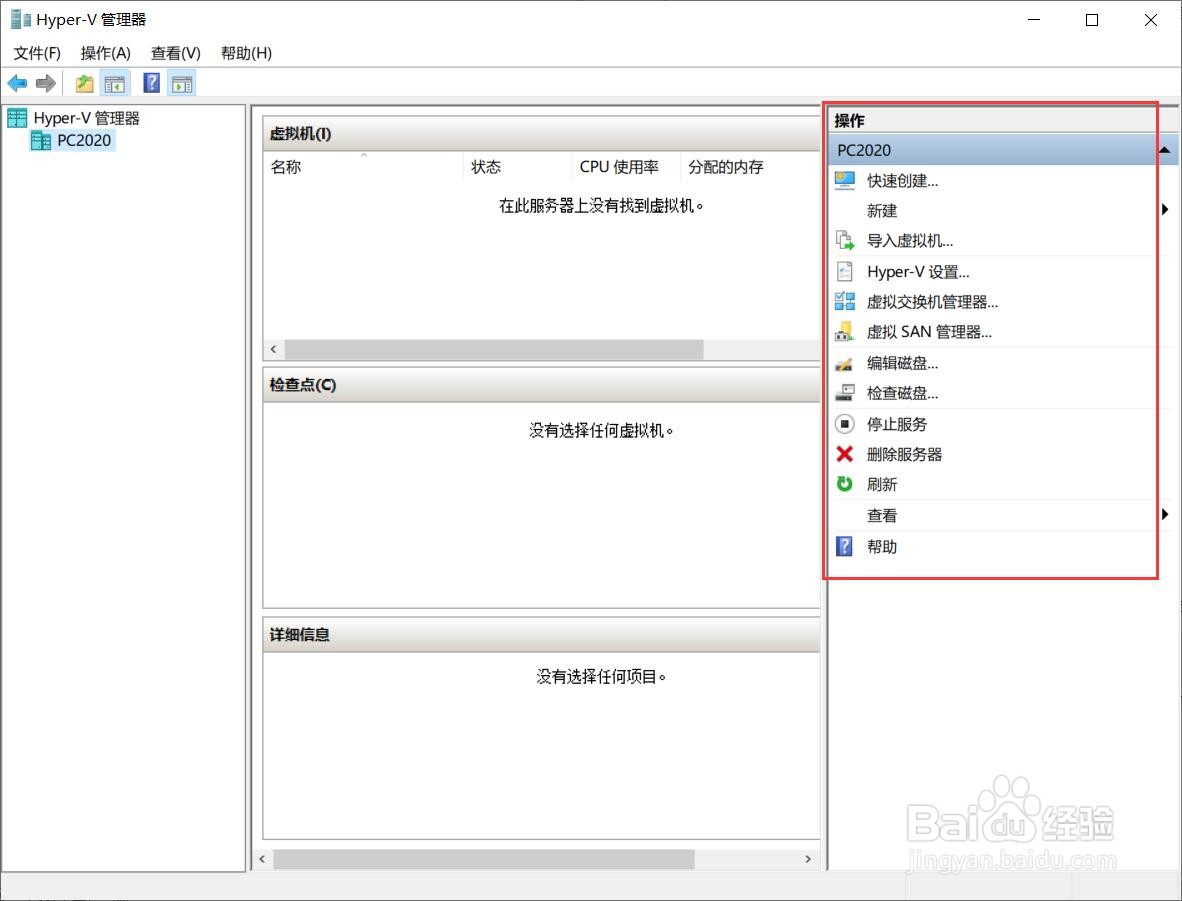Toggle the Action pane toolbar icon

(182, 84)
